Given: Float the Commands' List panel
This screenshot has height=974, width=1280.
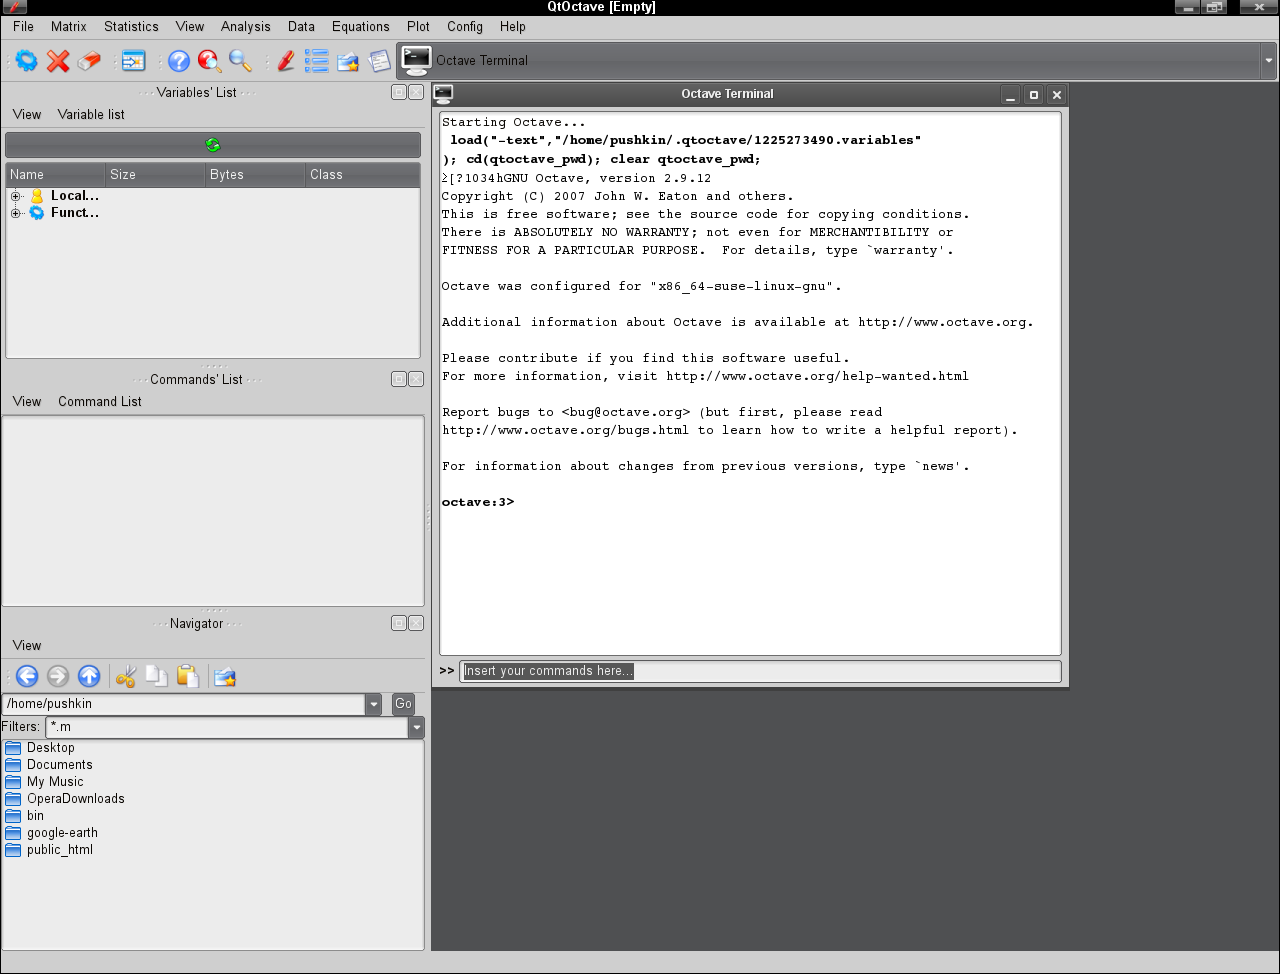Looking at the screenshot, I should click(x=399, y=379).
